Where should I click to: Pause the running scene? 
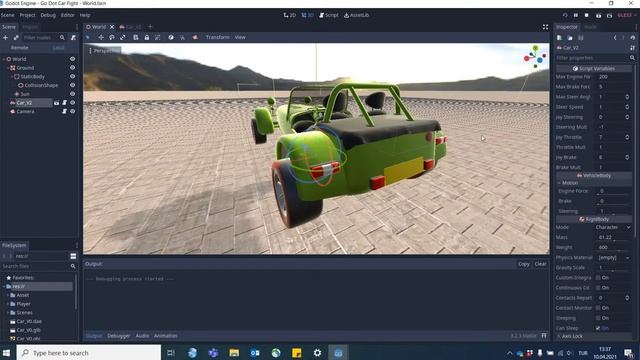coord(576,15)
